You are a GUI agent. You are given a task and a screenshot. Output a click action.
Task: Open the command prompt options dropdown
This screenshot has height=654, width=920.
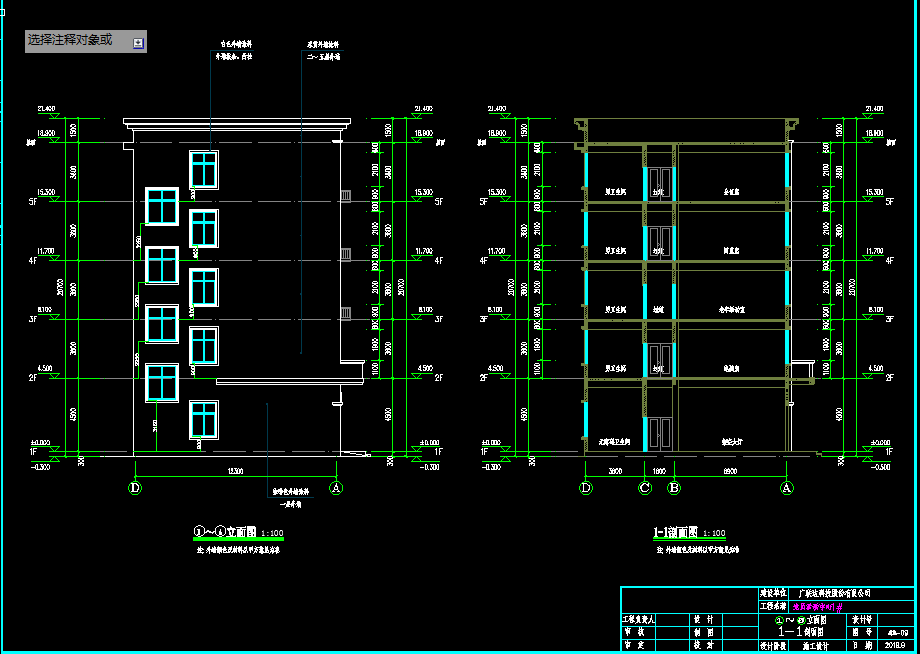click(138, 42)
